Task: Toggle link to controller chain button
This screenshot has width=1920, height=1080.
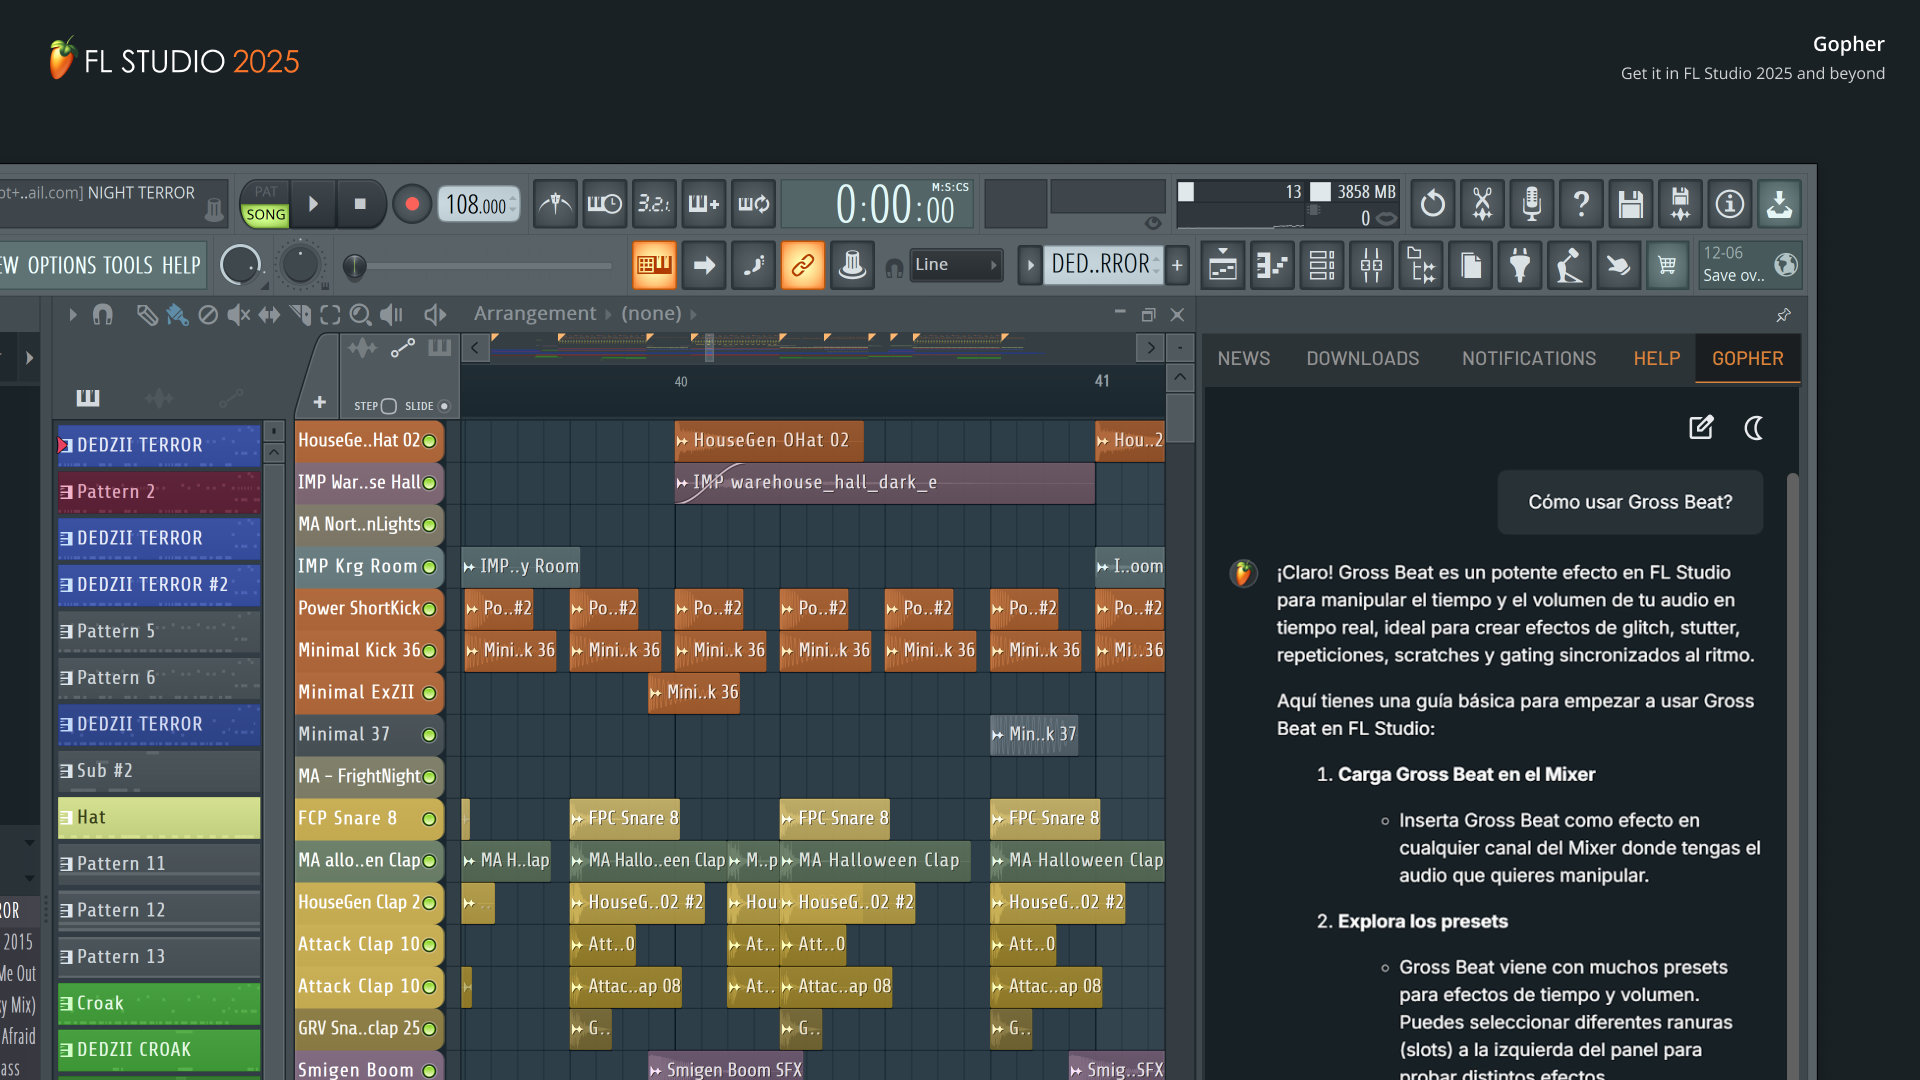Action: pos(802,265)
